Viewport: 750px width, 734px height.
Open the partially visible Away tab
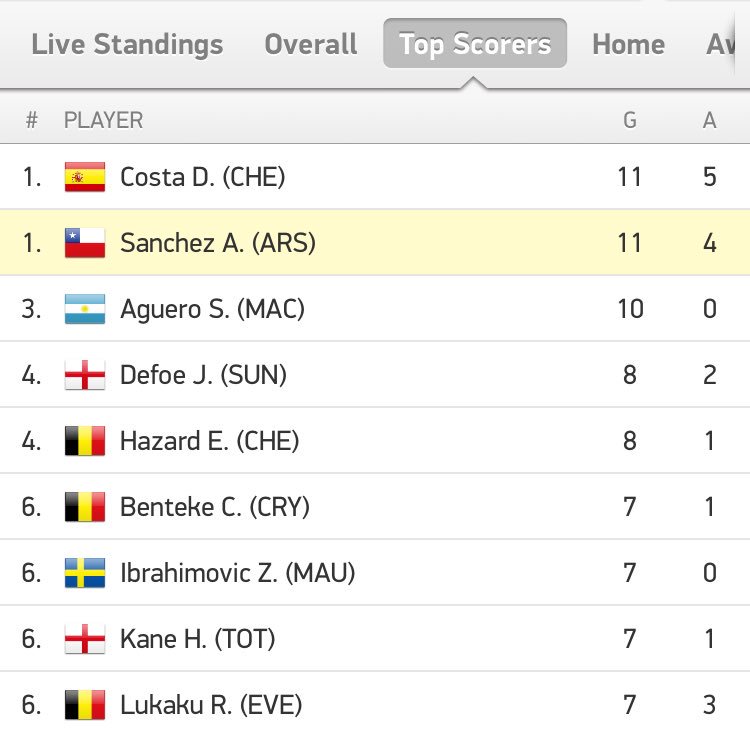pyautogui.click(x=720, y=44)
